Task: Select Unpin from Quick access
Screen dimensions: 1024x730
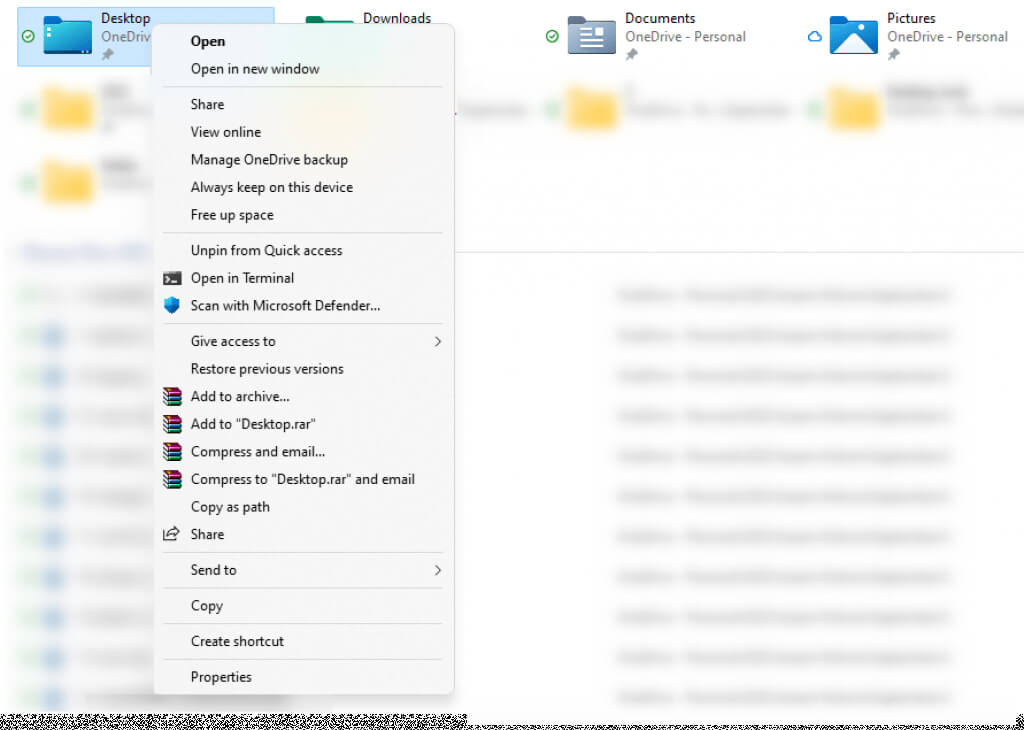Action: pyautogui.click(x=266, y=250)
